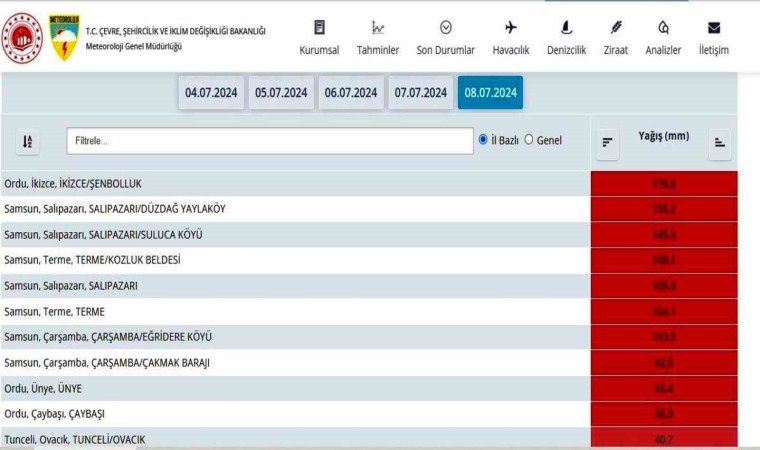
Task: Sort rainfall ascending using right sort icon
Action: [719, 143]
